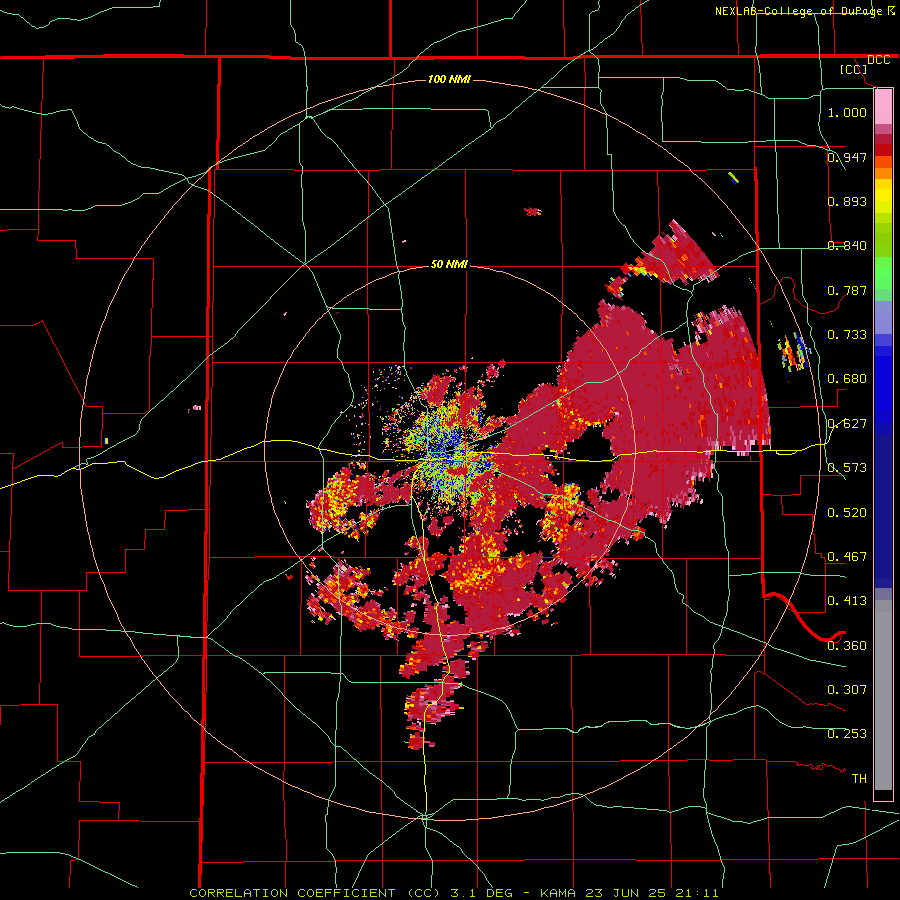The image size is (900, 900).
Task: Click the 0.893 color scale label
Action: (x=847, y=201)
